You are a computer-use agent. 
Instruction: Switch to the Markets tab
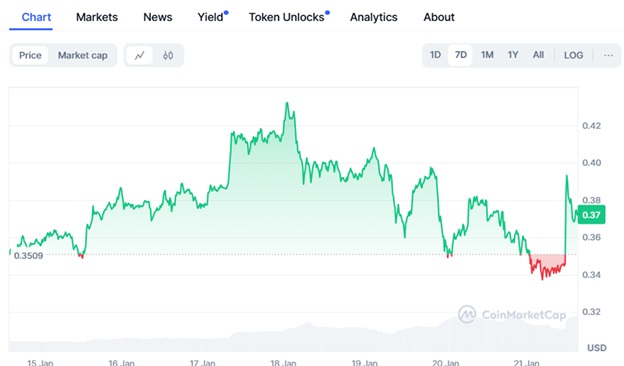point(97,17)
